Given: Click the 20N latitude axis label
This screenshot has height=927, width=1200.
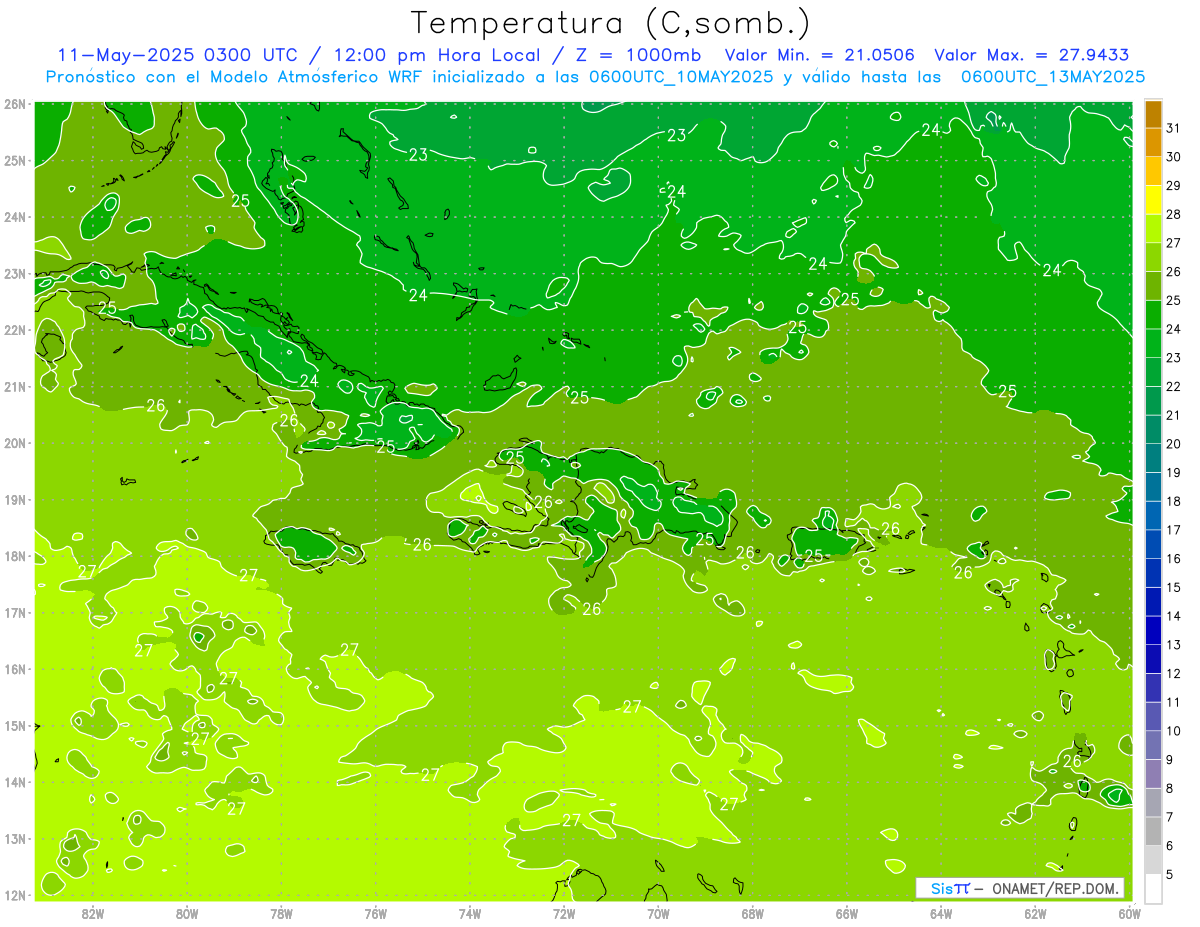Looking at the screenshot, I should (x=15, y=443).
